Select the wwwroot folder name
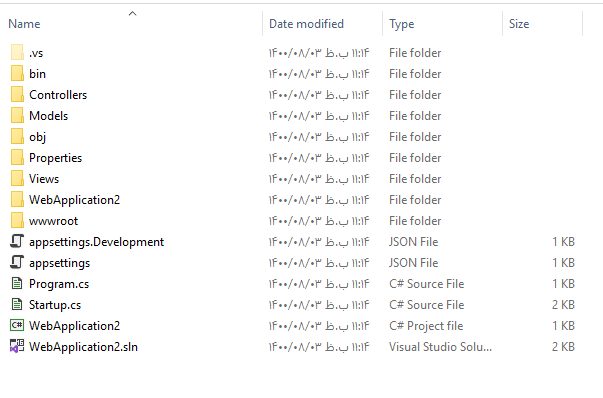Image resolution: width=603 pixels, height=398 pixels. (x=53, y=221)
